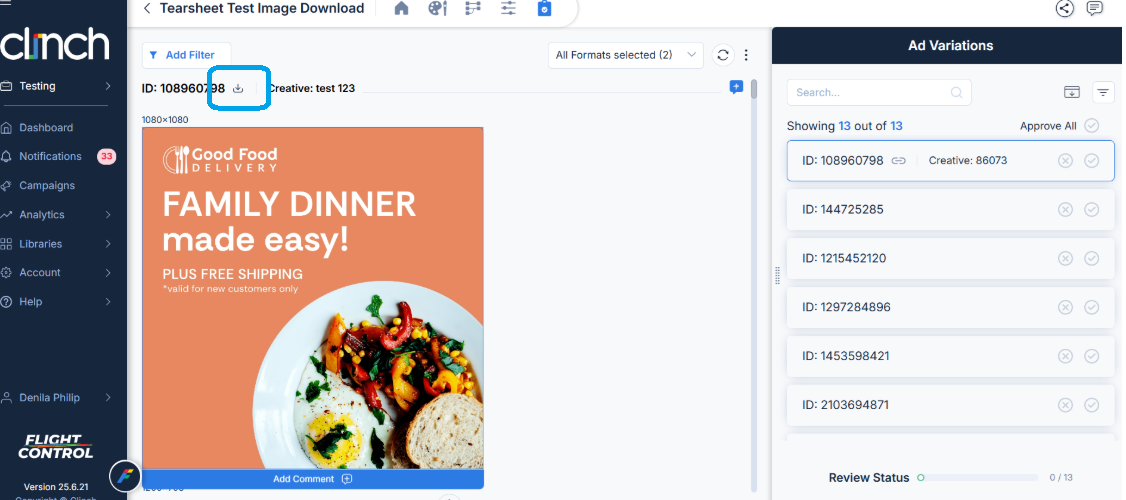This screenshot has width=1126, height=500.
Task: Open Dashboard in the sidebar
Action: point(46,128)
